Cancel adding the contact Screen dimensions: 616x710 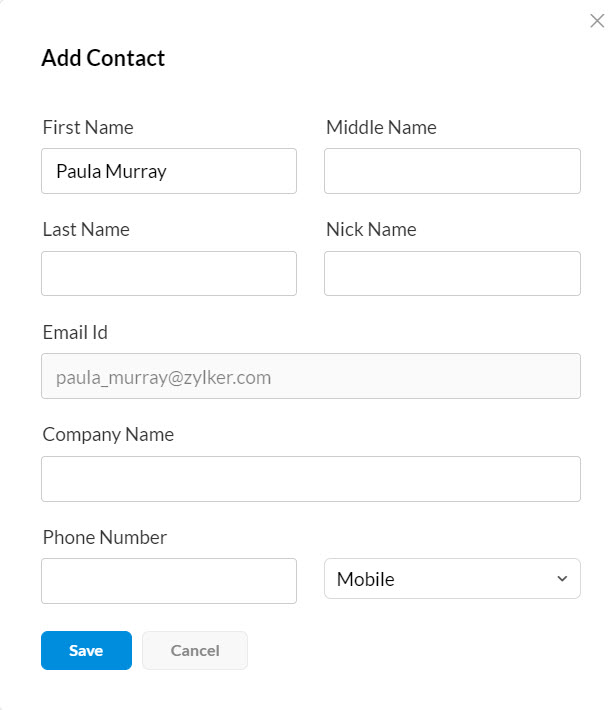click(x=195, y=650)
